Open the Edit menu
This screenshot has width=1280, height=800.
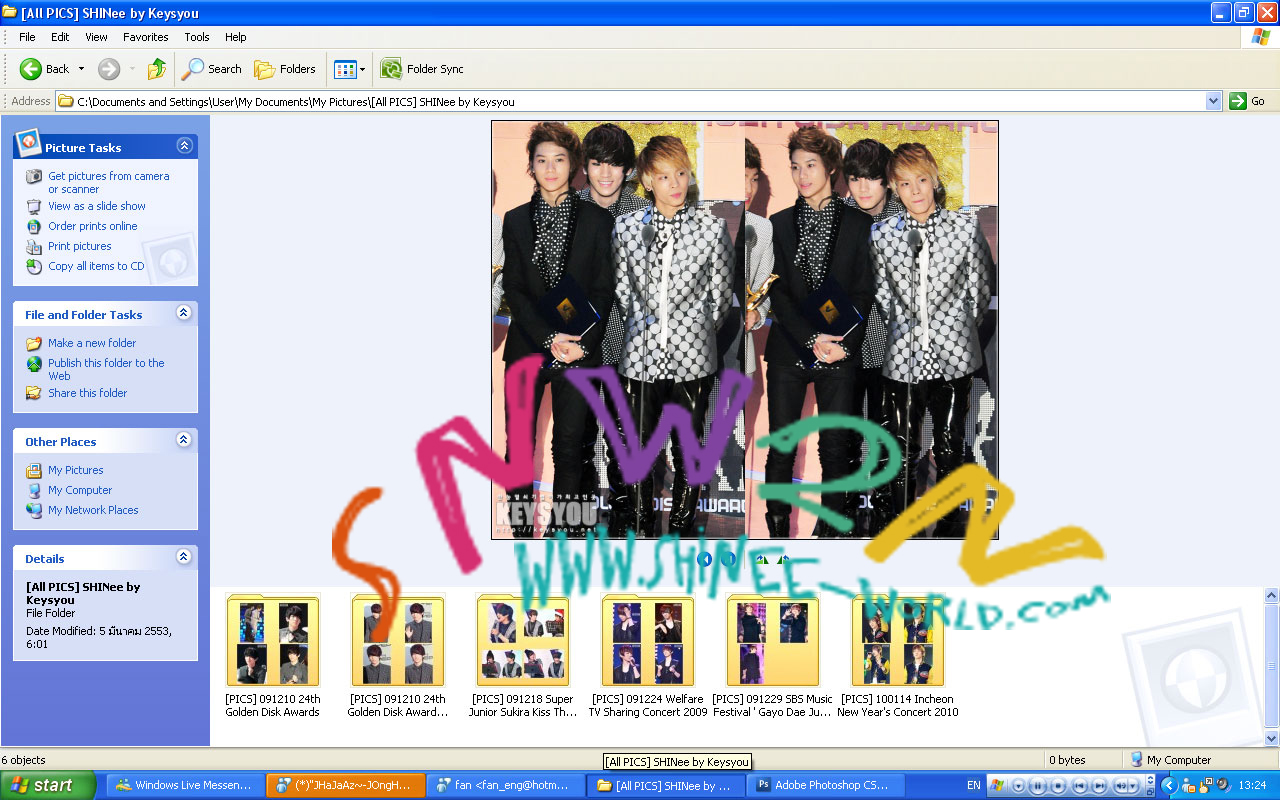(60, 37)
